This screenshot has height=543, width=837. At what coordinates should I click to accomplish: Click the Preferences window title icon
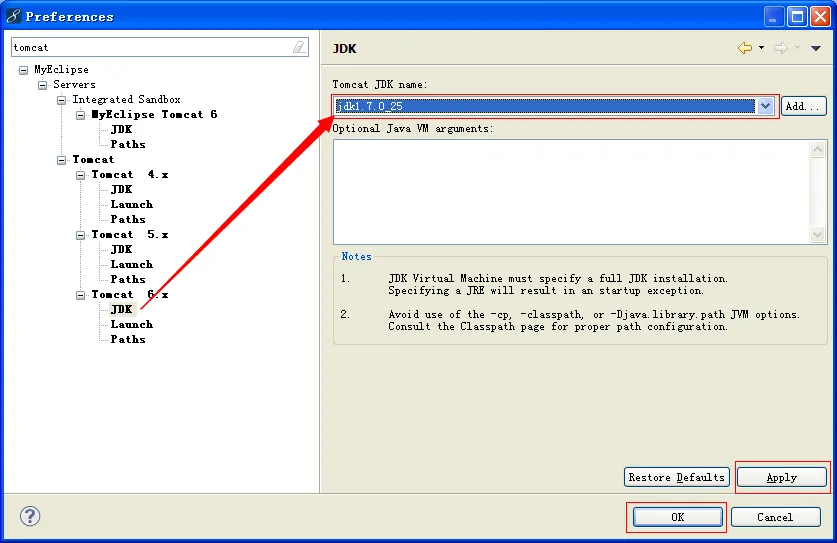click(13, 17)
